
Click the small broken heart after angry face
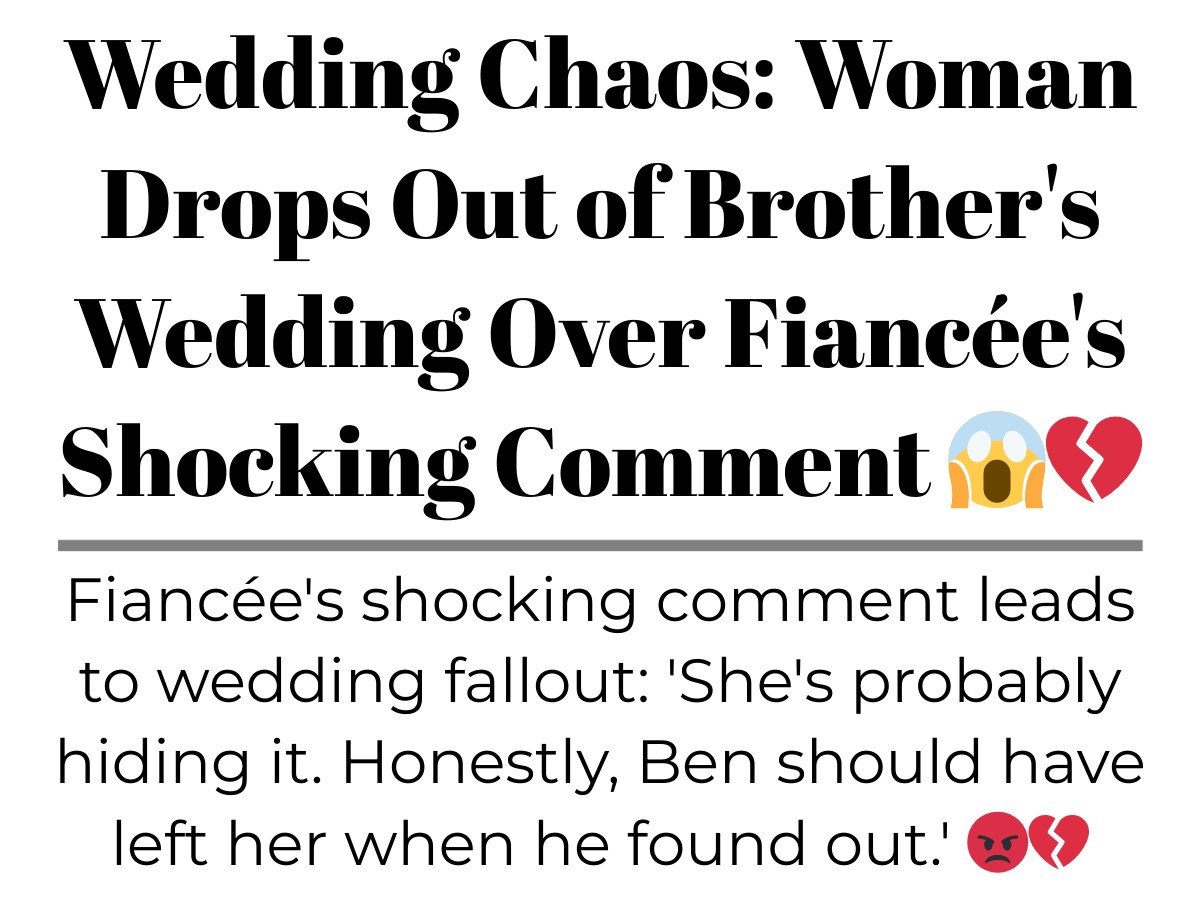click(x=1057, y=846)
